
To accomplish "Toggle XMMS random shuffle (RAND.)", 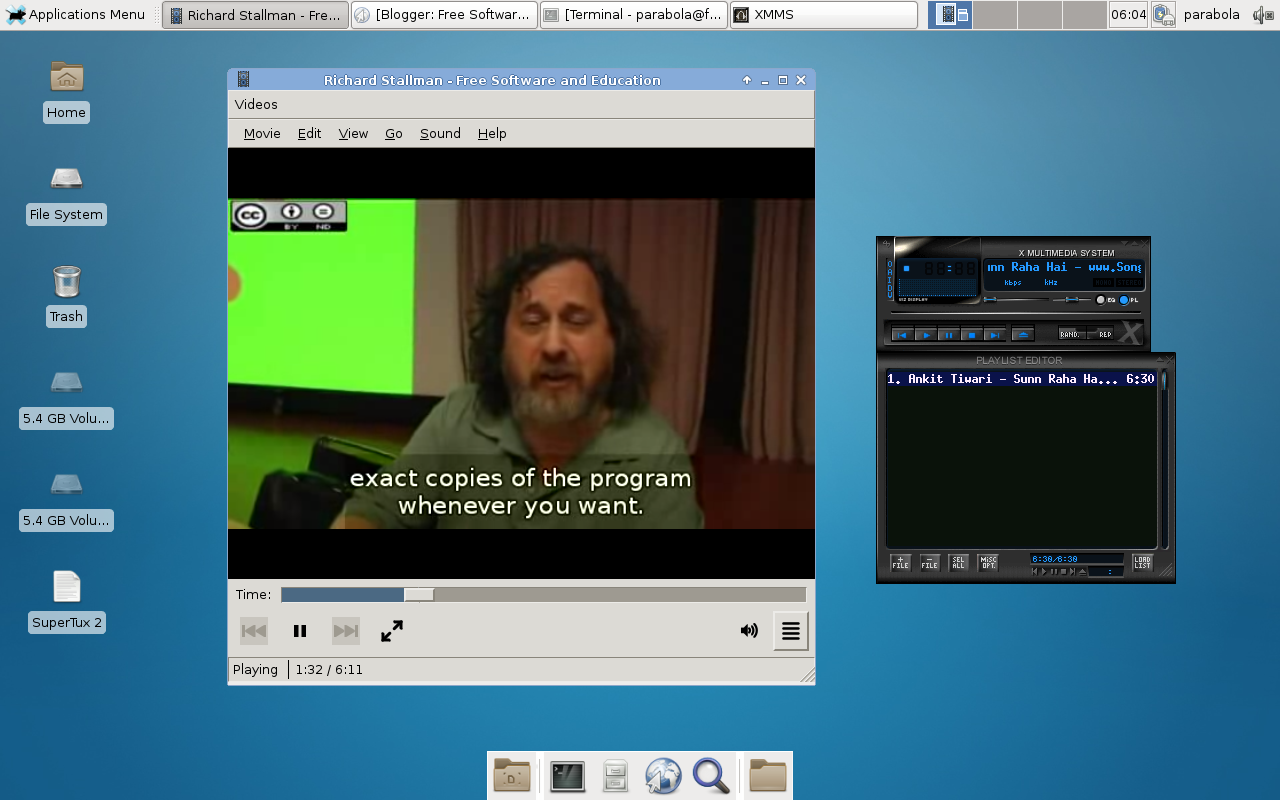I will pos(1071,335).
